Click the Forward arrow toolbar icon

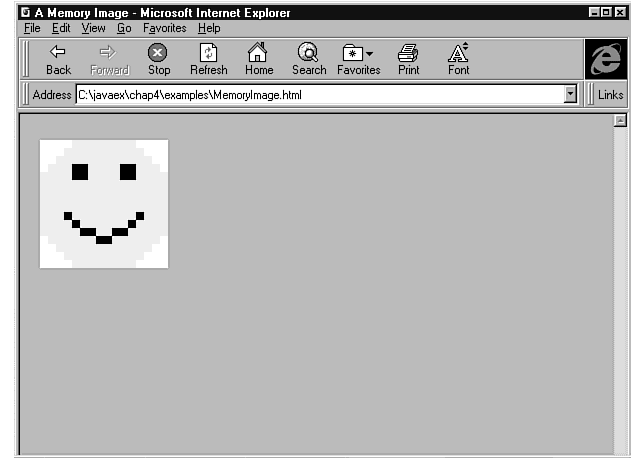click(109, 52)
